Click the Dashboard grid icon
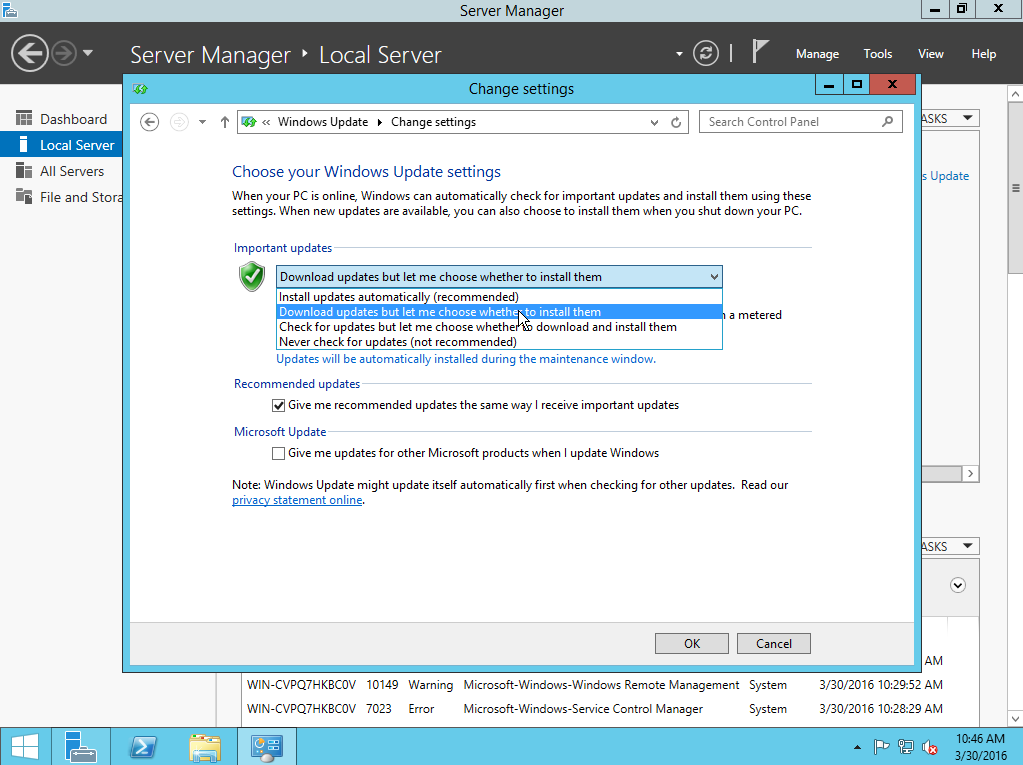This screenshot has height=765, width=1023. [24, 118]
